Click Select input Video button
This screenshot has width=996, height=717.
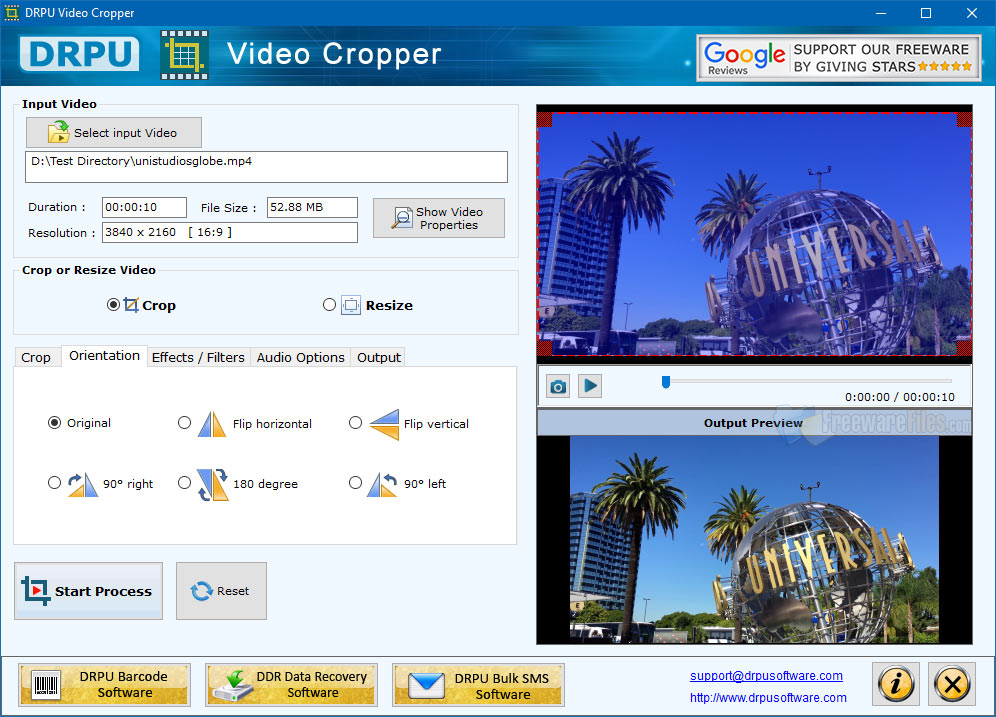pyautogui.click(x=114, y=133)
